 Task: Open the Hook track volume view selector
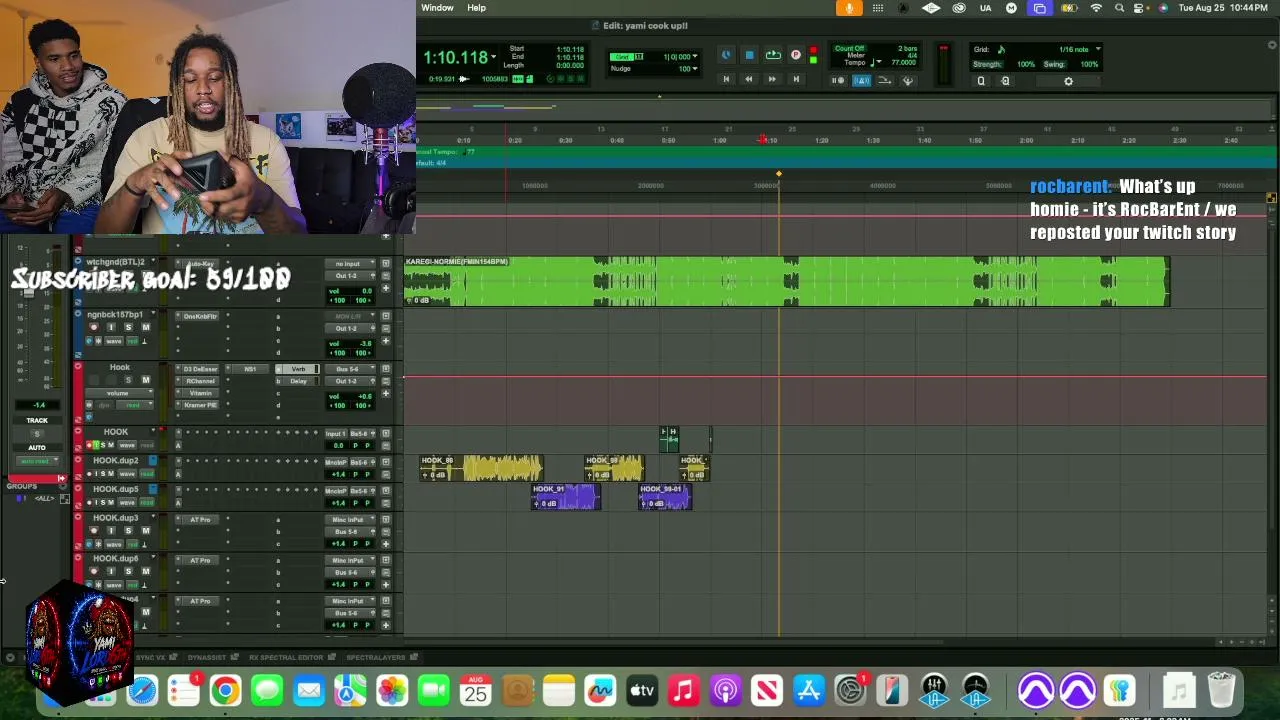119,393
